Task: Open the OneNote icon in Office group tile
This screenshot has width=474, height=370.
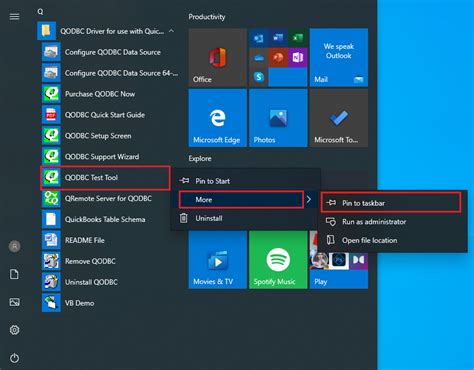Action: point(298,58)
